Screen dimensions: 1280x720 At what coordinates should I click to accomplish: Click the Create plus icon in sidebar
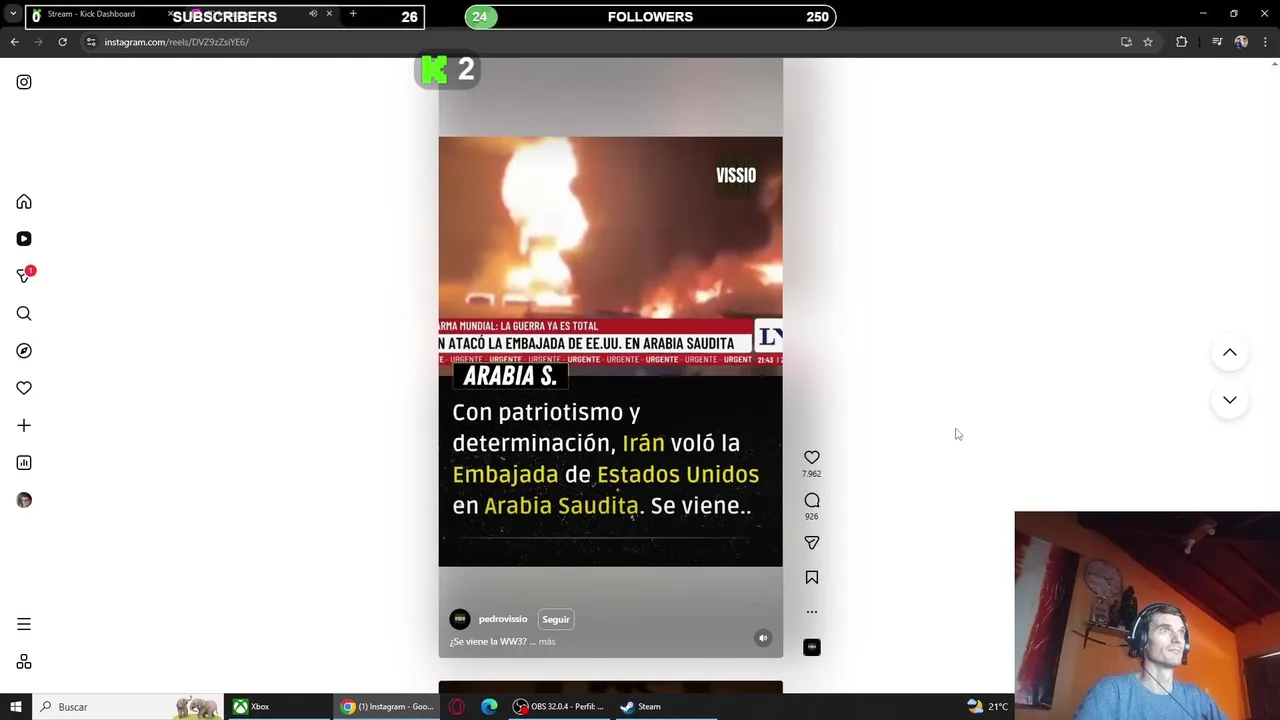coord(24,425)
